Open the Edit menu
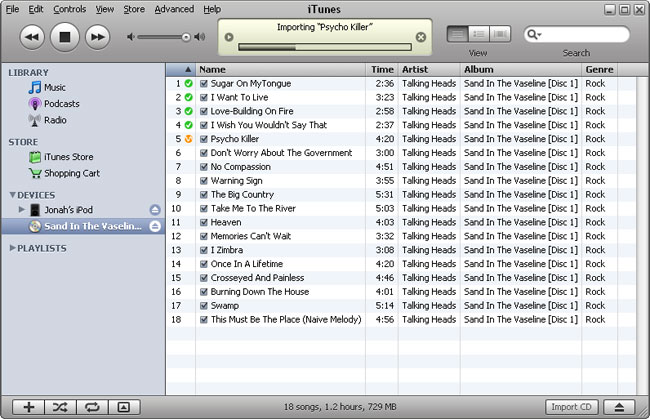Screen dimensions: 650x419 [x=36, y=9]
